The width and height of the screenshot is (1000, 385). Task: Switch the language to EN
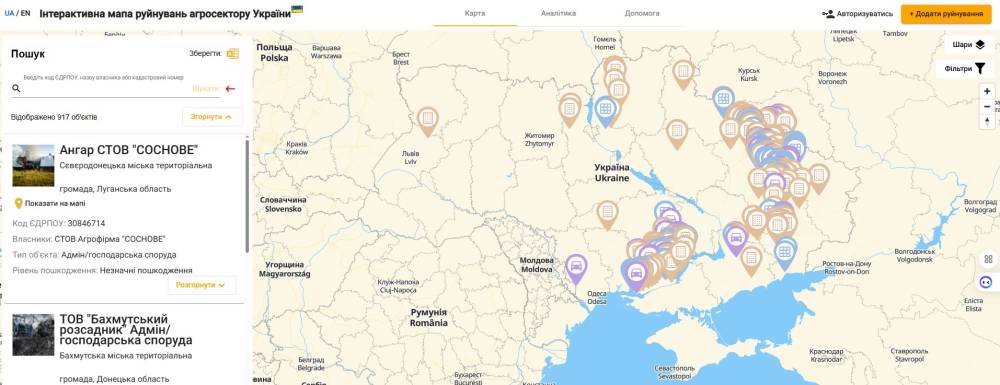[26, 13]
